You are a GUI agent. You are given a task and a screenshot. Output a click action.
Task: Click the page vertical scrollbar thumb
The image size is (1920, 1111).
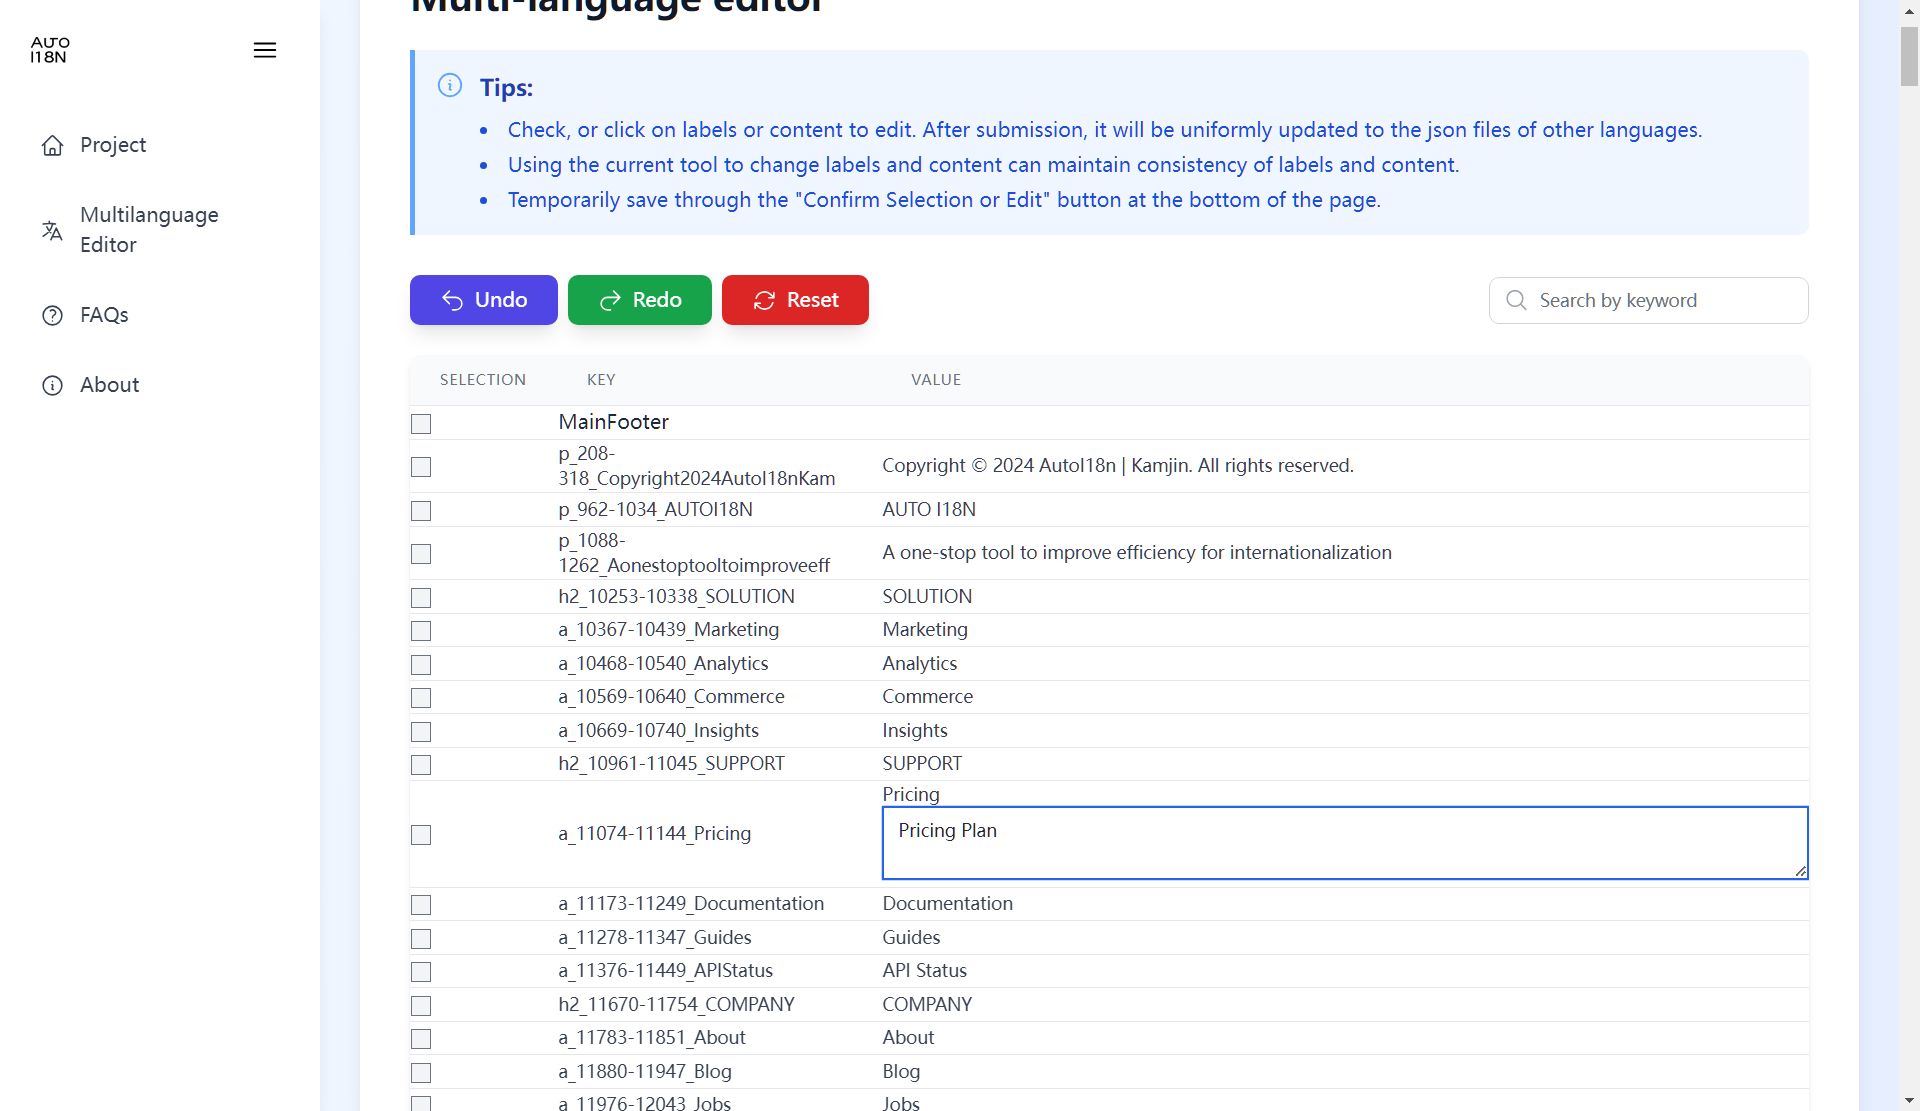tap(1909, 56)
